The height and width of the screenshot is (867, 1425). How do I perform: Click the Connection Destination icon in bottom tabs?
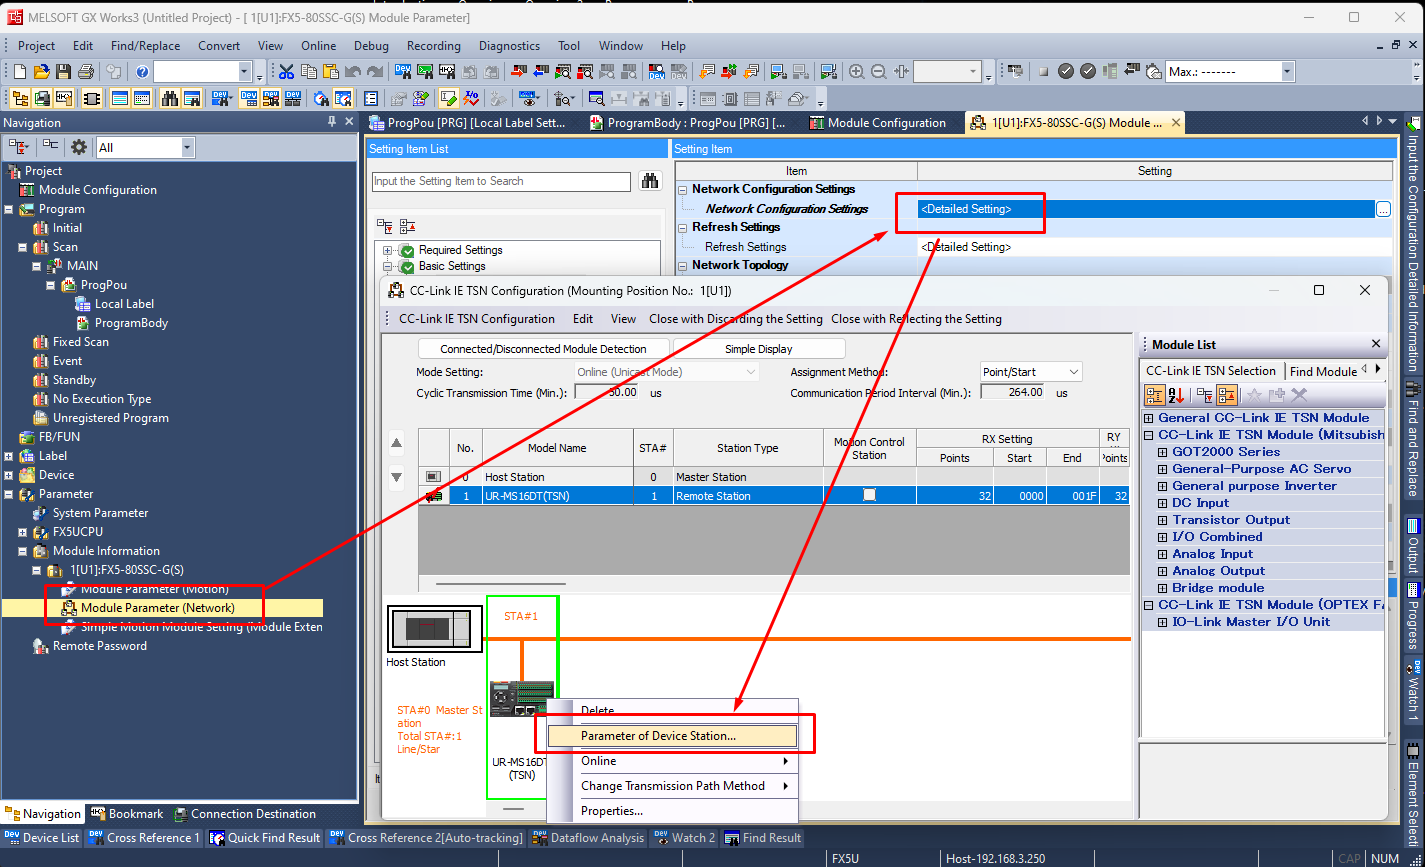click(x=181, y=814)
